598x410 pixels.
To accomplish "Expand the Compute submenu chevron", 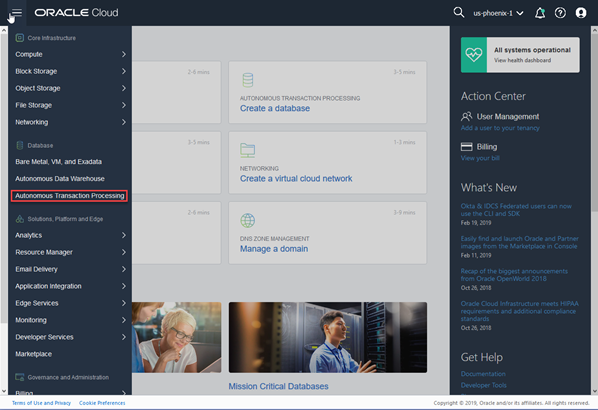I will tap(124, 54).
